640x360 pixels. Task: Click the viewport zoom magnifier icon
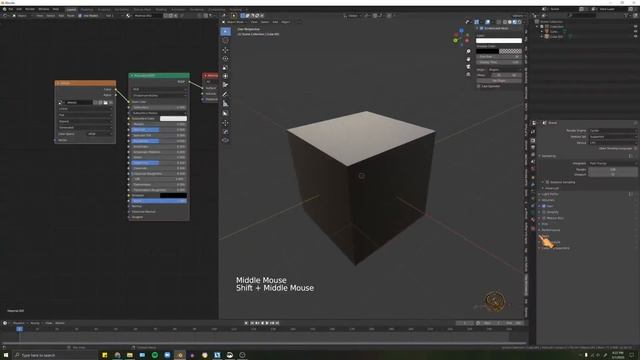tap(468, 51)
